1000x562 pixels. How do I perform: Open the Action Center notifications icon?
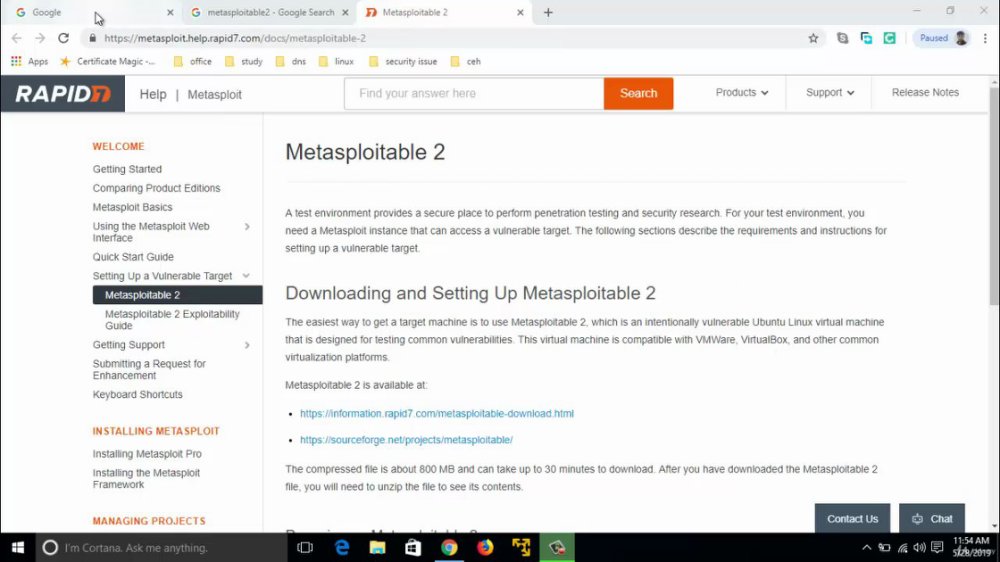[x=937, y=547]
